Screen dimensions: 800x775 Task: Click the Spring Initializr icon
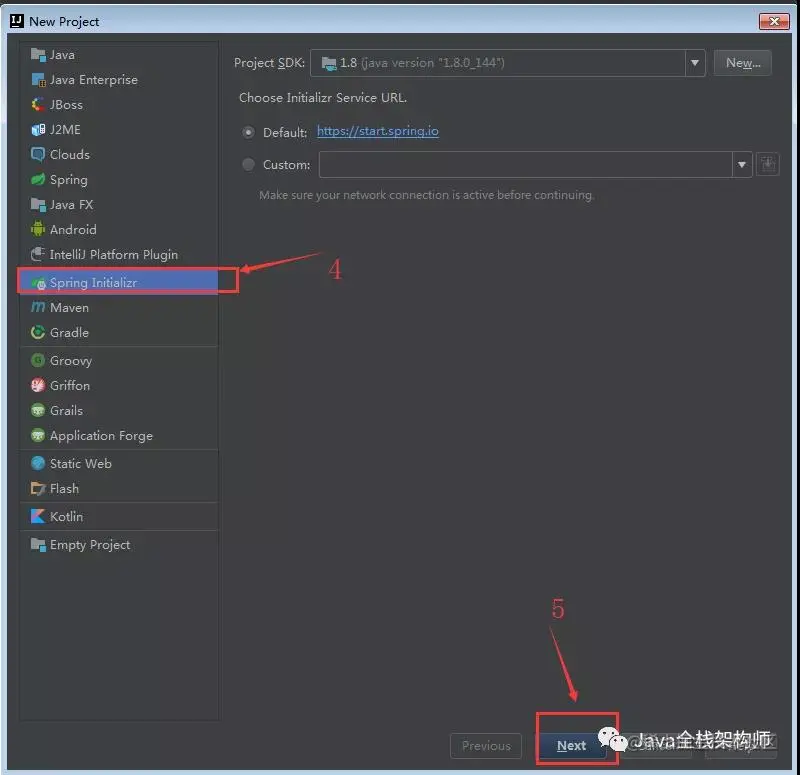[x=38, y=283]
